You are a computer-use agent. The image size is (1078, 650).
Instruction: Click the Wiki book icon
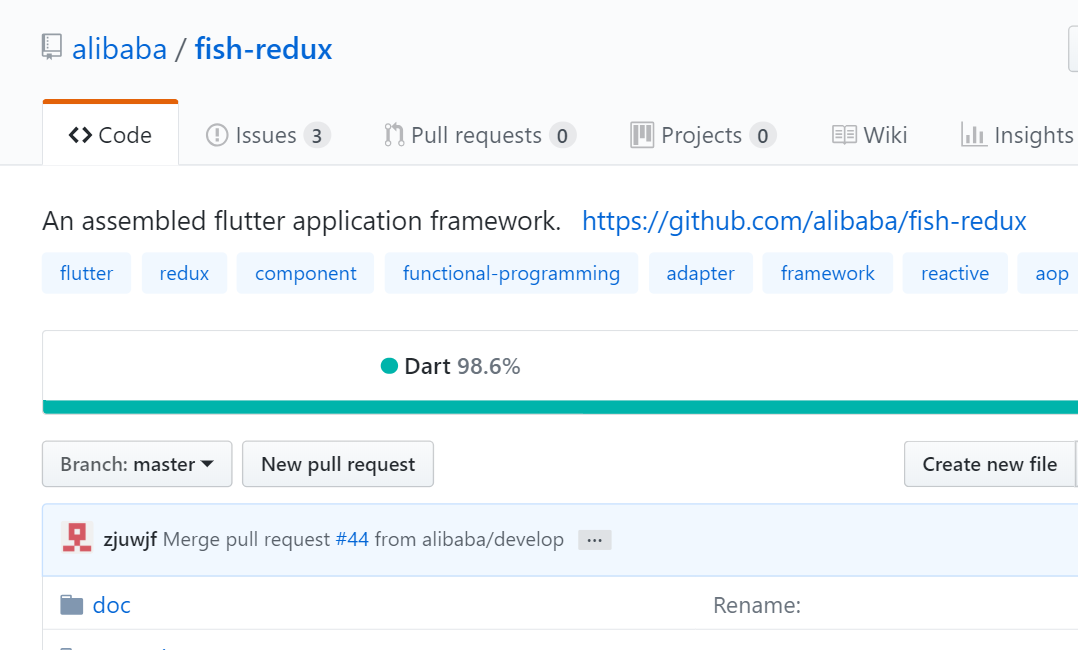click(845, 134)
